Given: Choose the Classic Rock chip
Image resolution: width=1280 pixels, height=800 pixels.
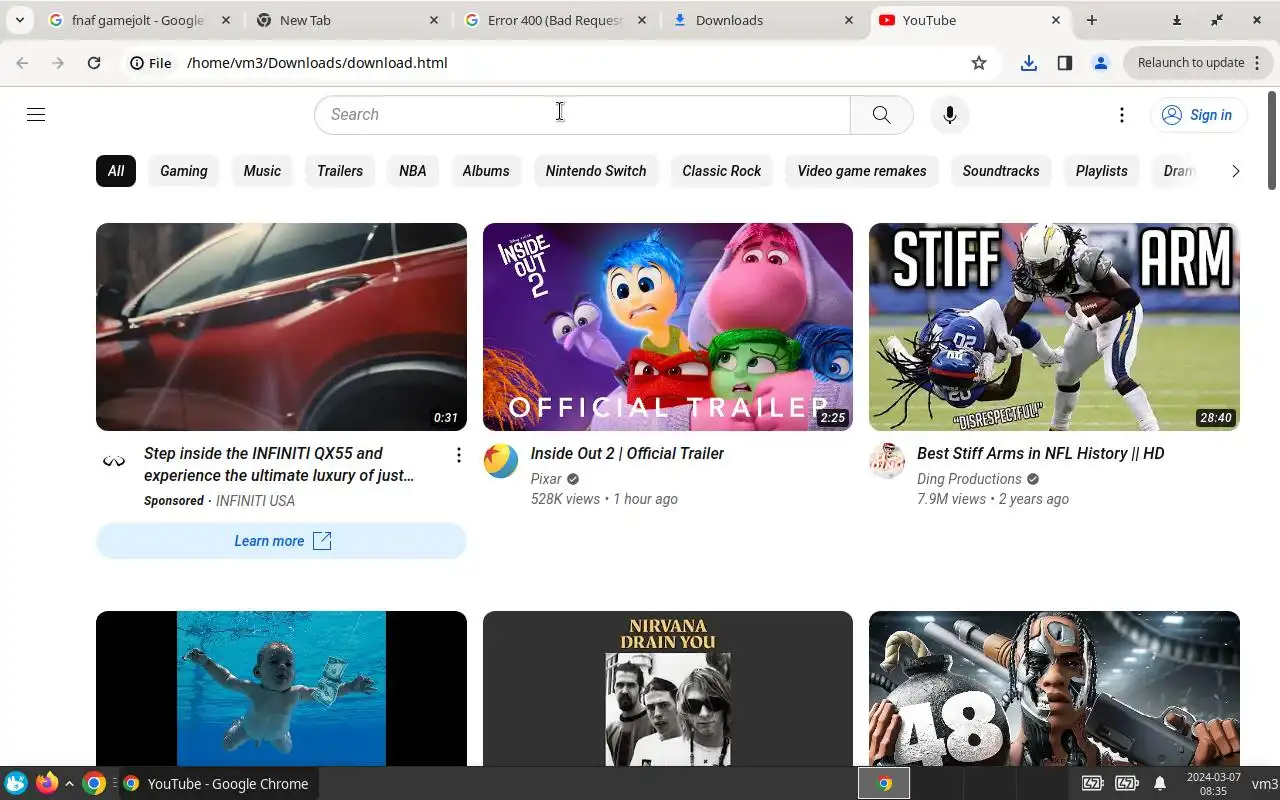Looking at the screenshot, I should [x=722, y=171].
